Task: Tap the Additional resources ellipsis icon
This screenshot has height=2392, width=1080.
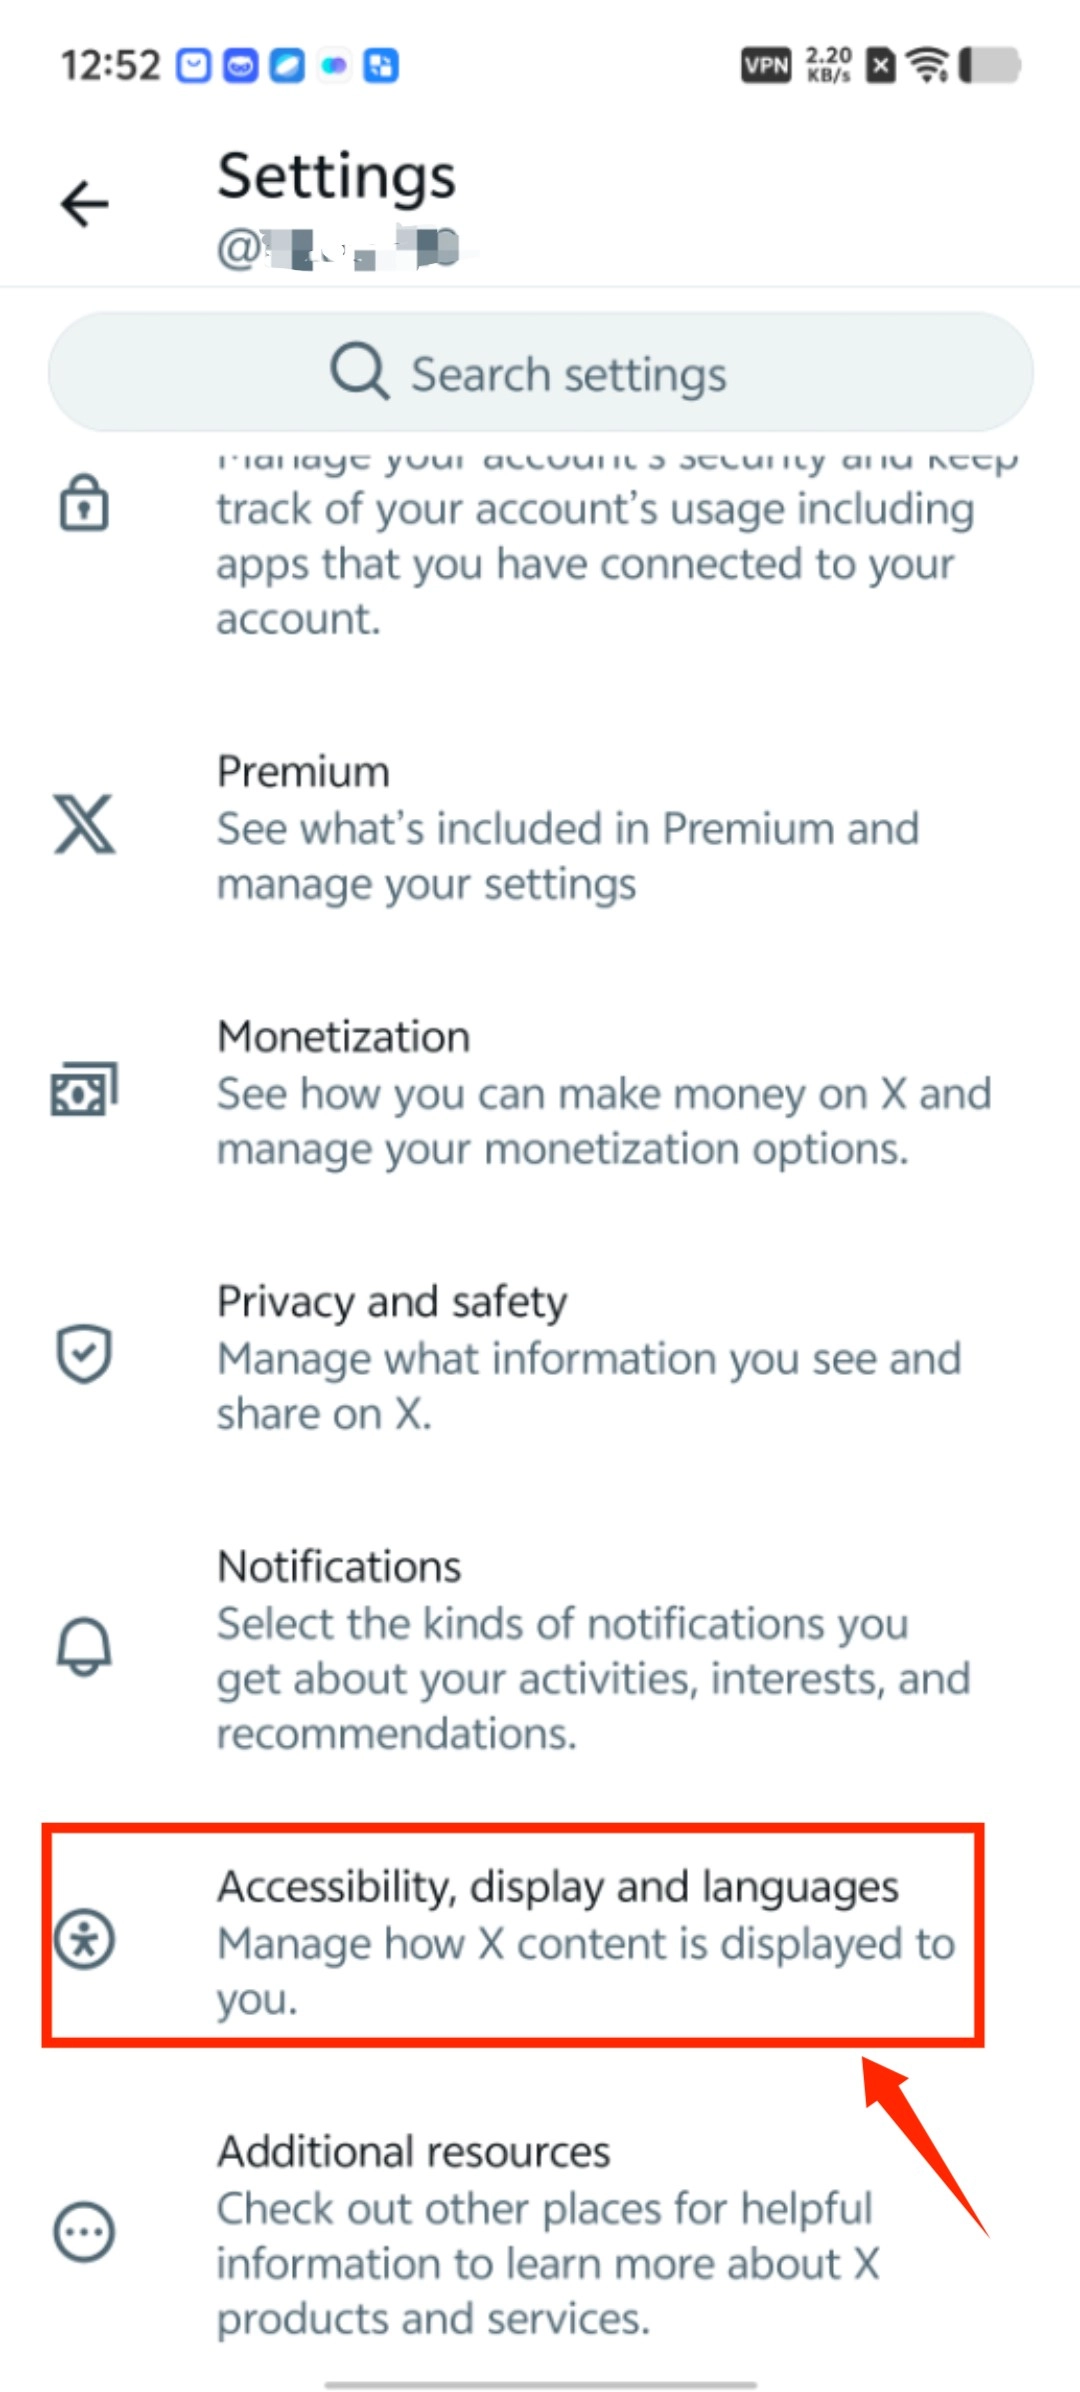Action: click(x=84, y=2231)
